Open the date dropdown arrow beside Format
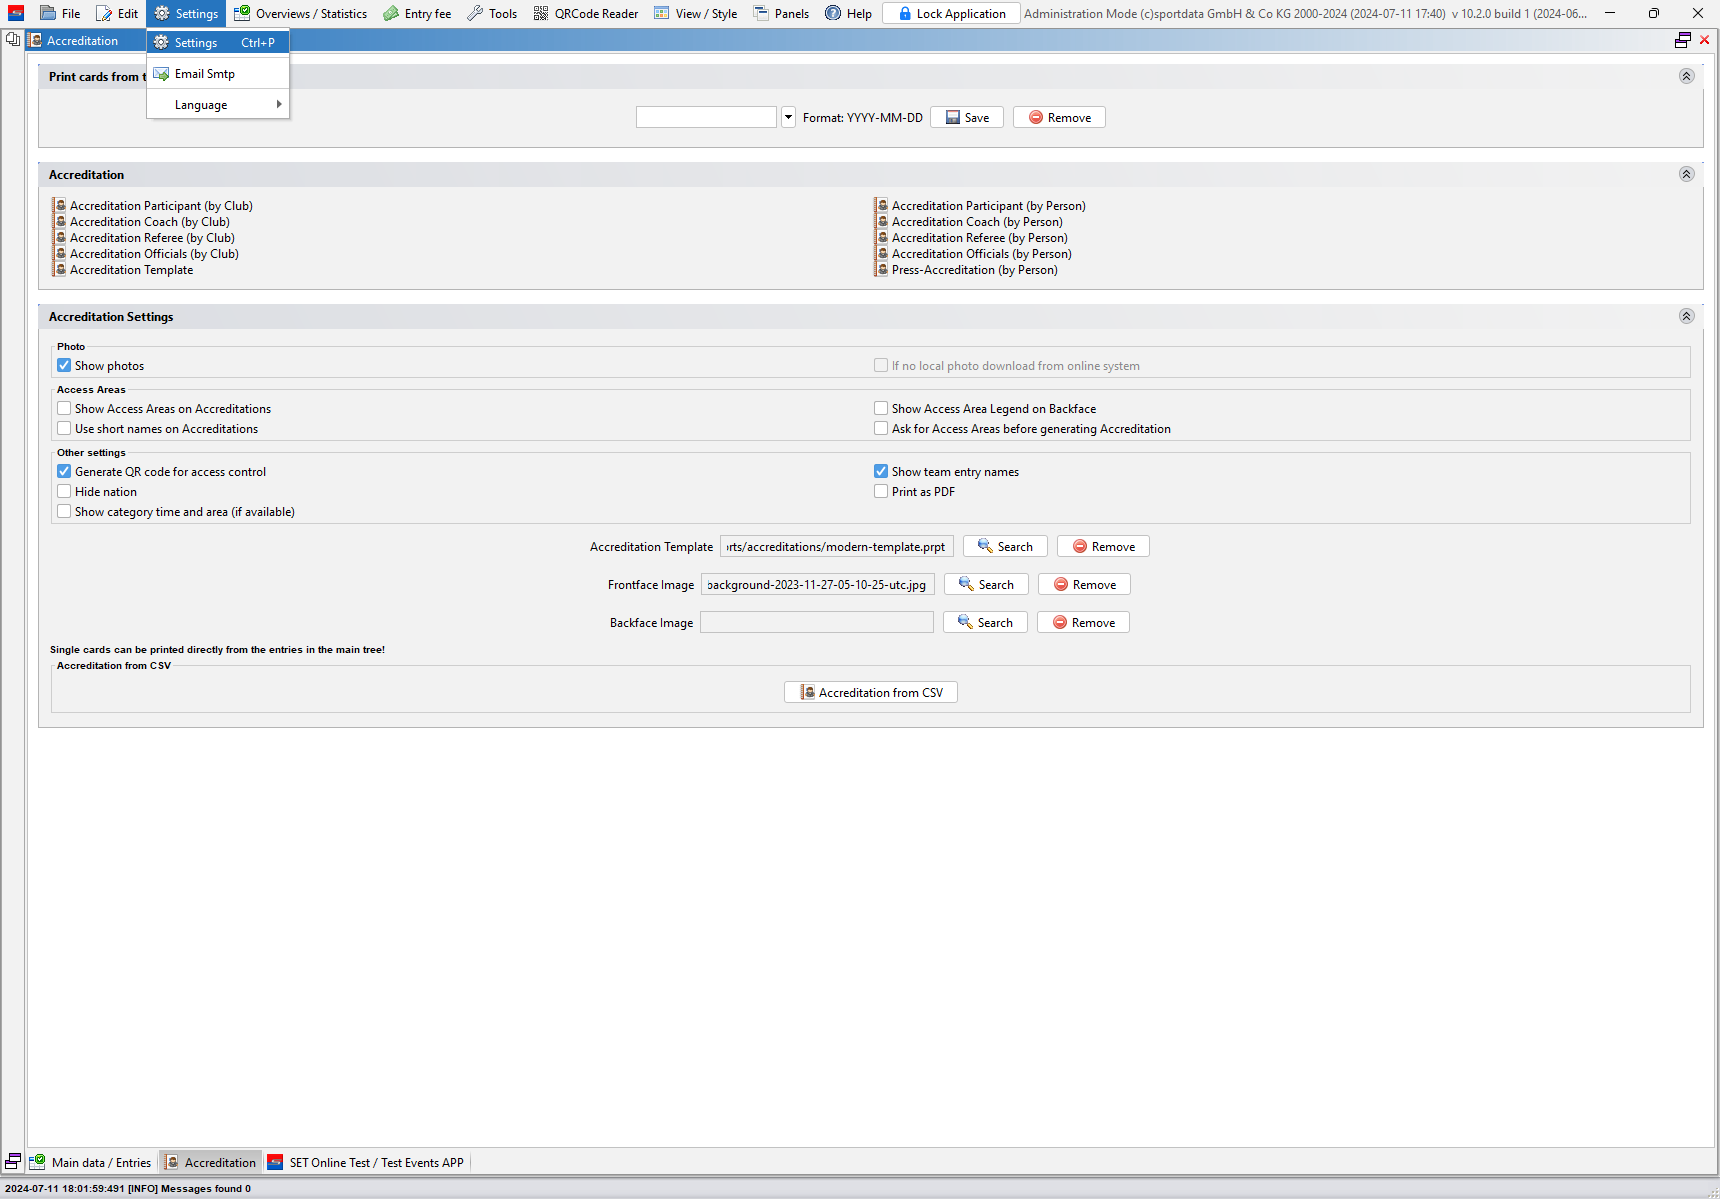Screen dimensions: 1720x1200 [x=788, y=117]
